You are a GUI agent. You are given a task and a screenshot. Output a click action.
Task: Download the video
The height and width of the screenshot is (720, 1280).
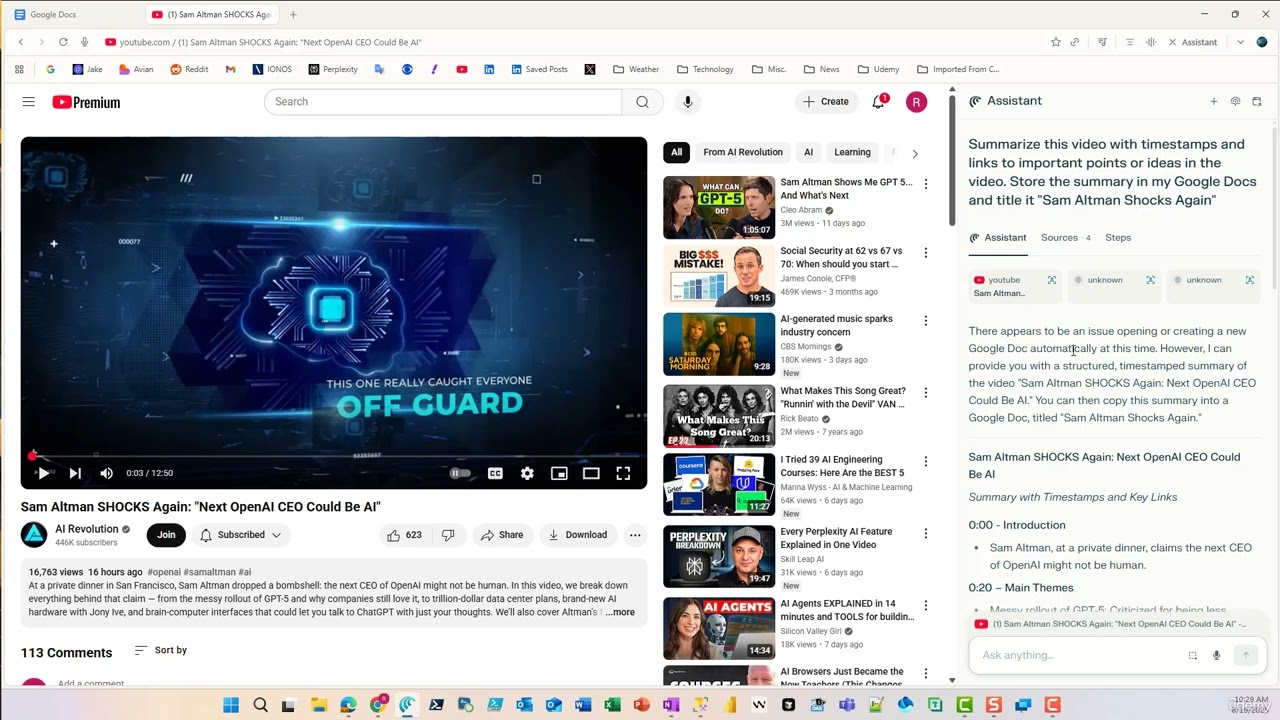click(577, 535)
